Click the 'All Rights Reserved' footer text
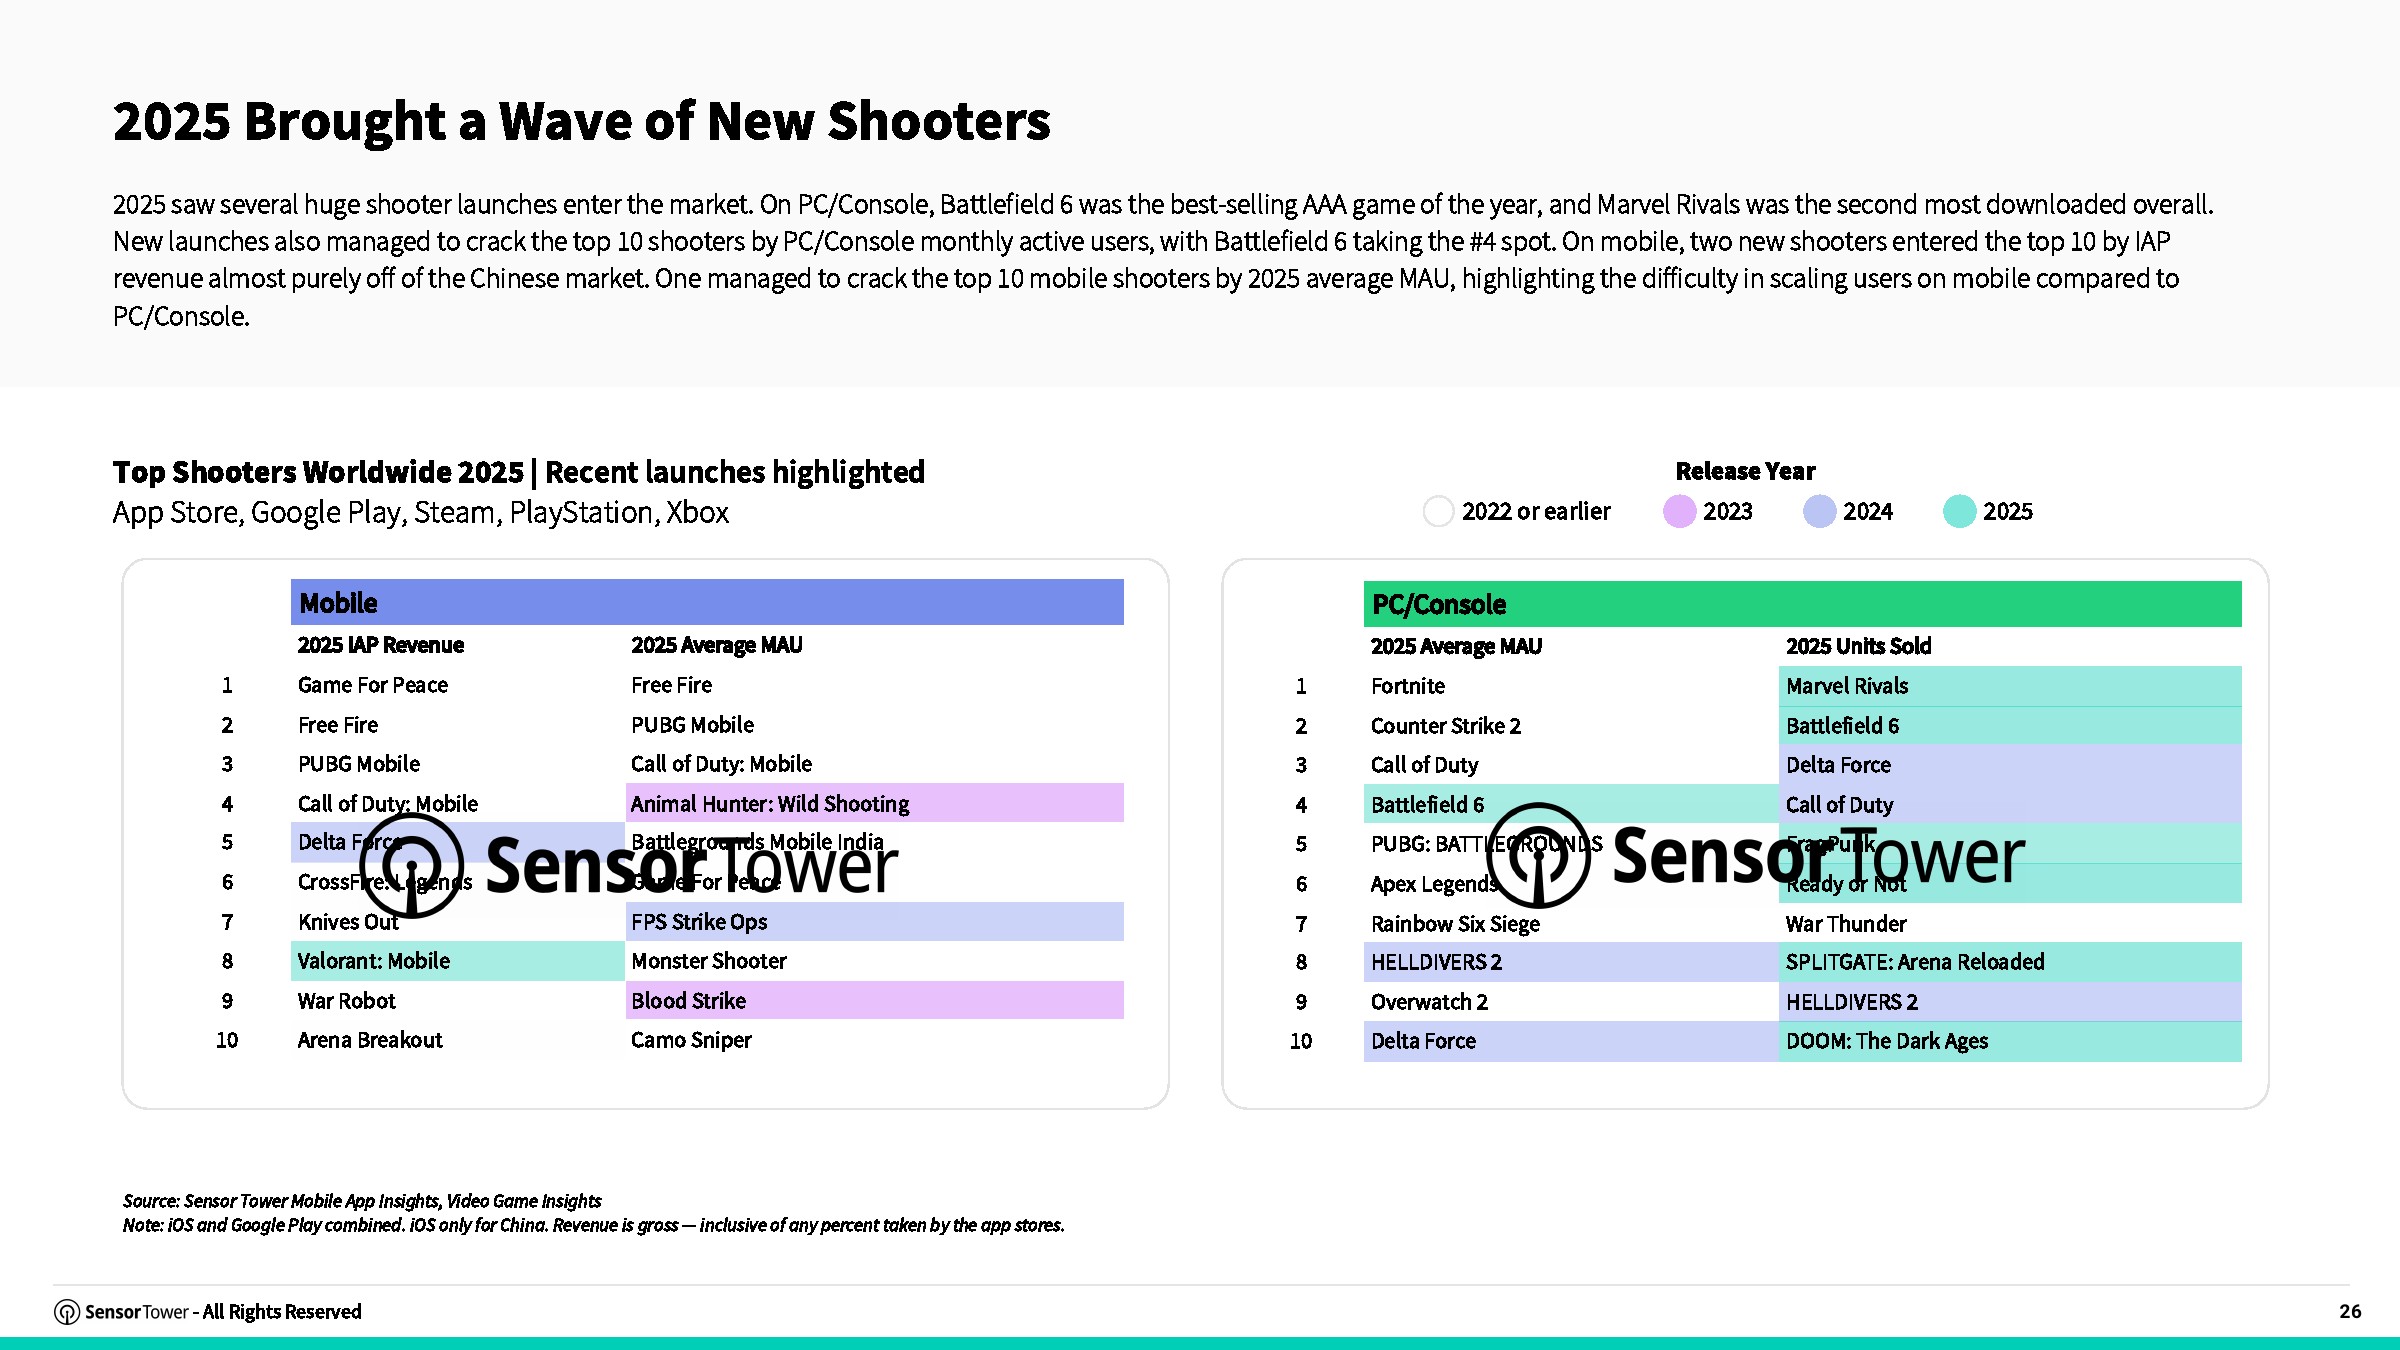Image resolution: width=2400 pixels, height=1350 pixels. (282, 1312)
